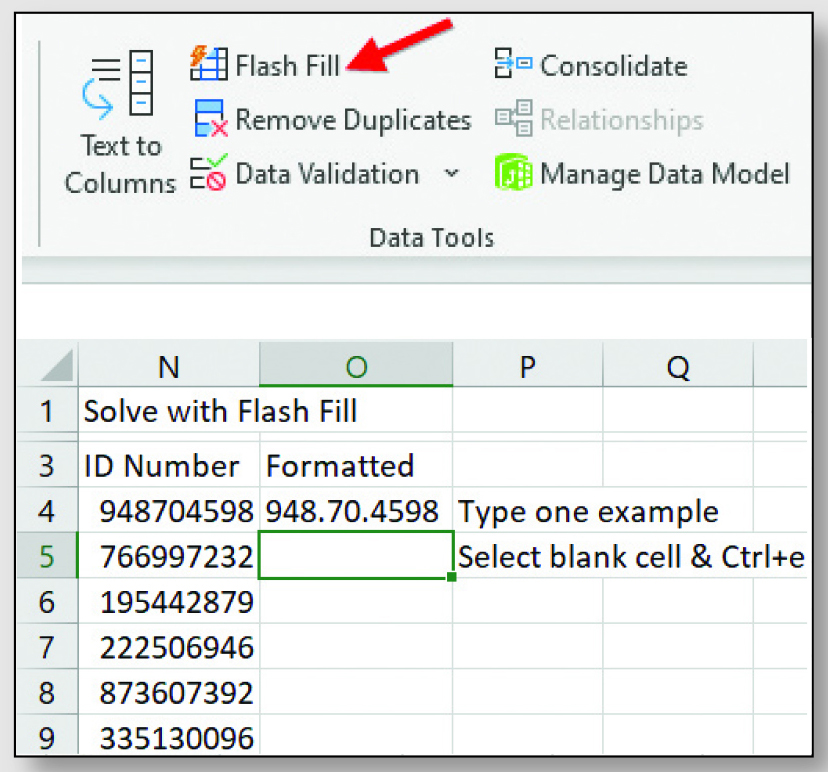Screen dimensions: 828x772
Task: Click the Manage Data Model label
Action: pyautogui.click(x=665, y=174)
